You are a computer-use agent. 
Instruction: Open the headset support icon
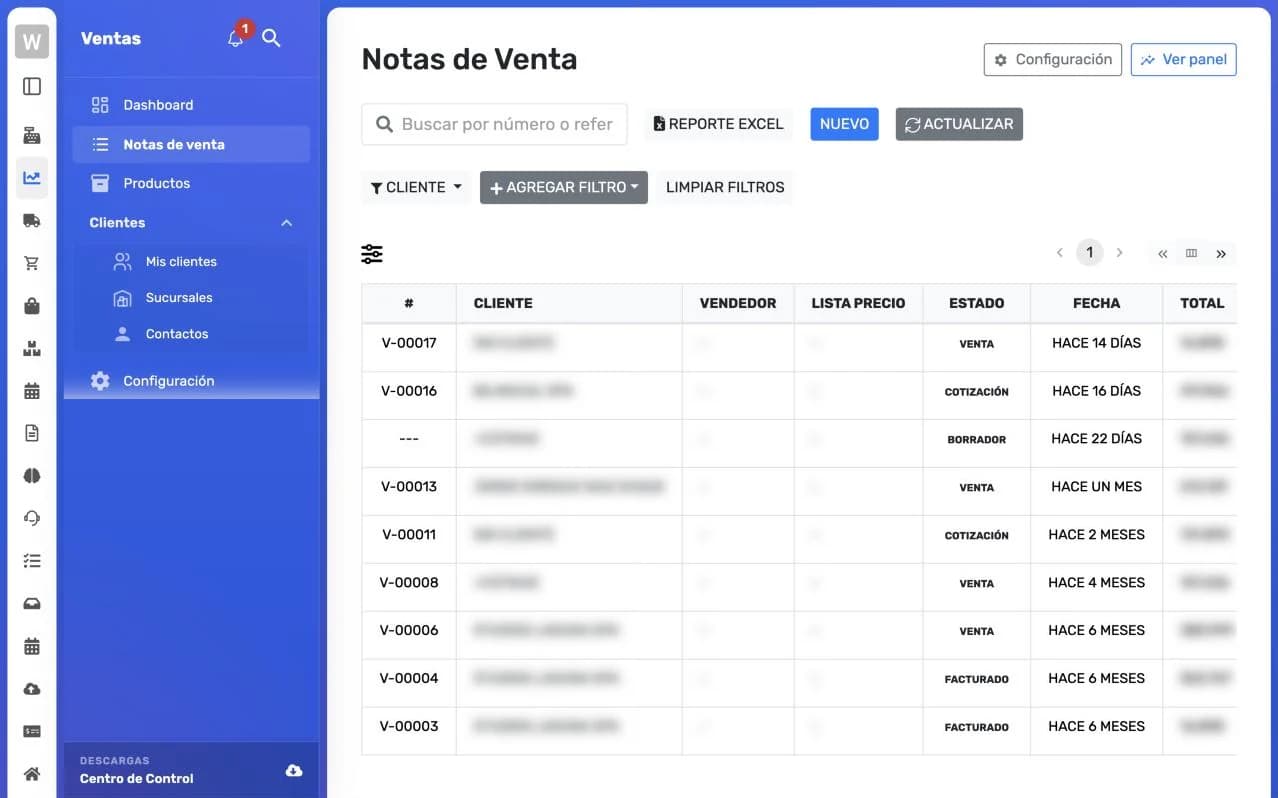click(x=32, y=518)
